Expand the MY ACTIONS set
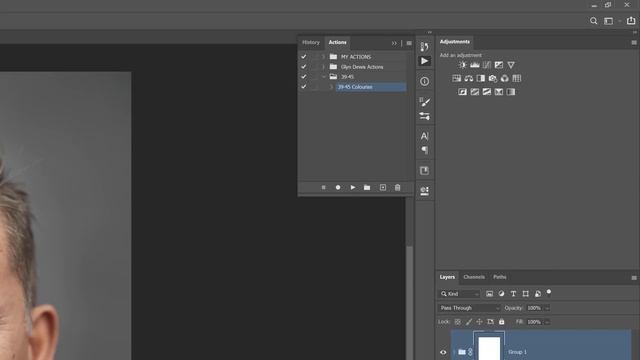Screen dimensions: 640x360 (323, 56)
